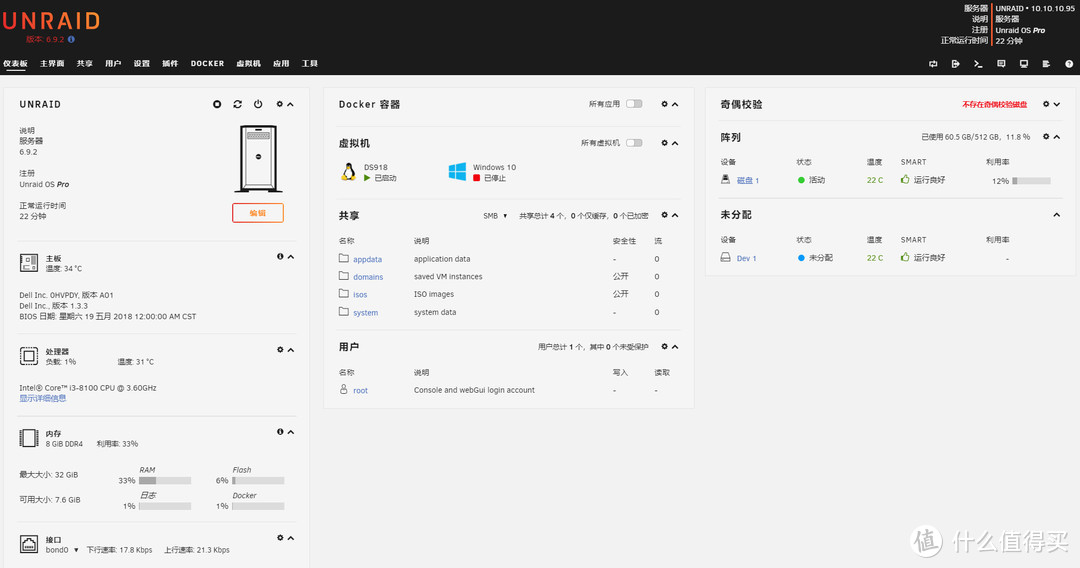Click the help question-mark icon in top bar

pyautogui.click(x=1069, y=63)
